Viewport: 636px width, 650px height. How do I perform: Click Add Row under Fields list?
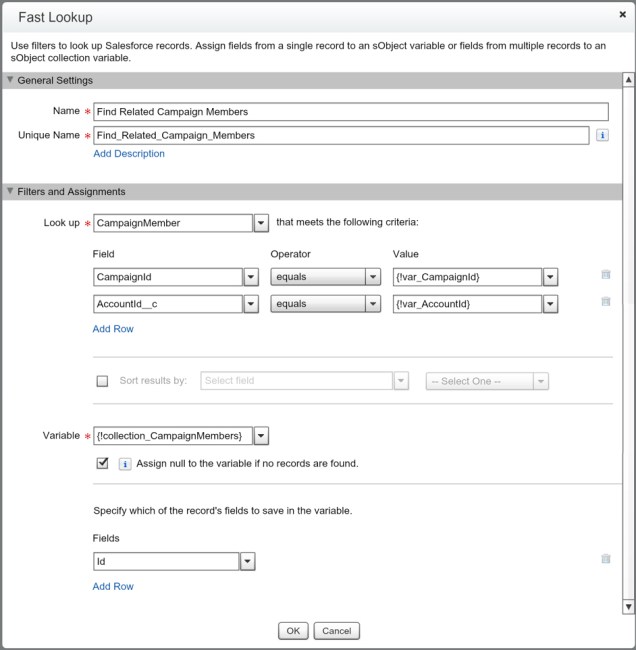[x=113, y=586]
